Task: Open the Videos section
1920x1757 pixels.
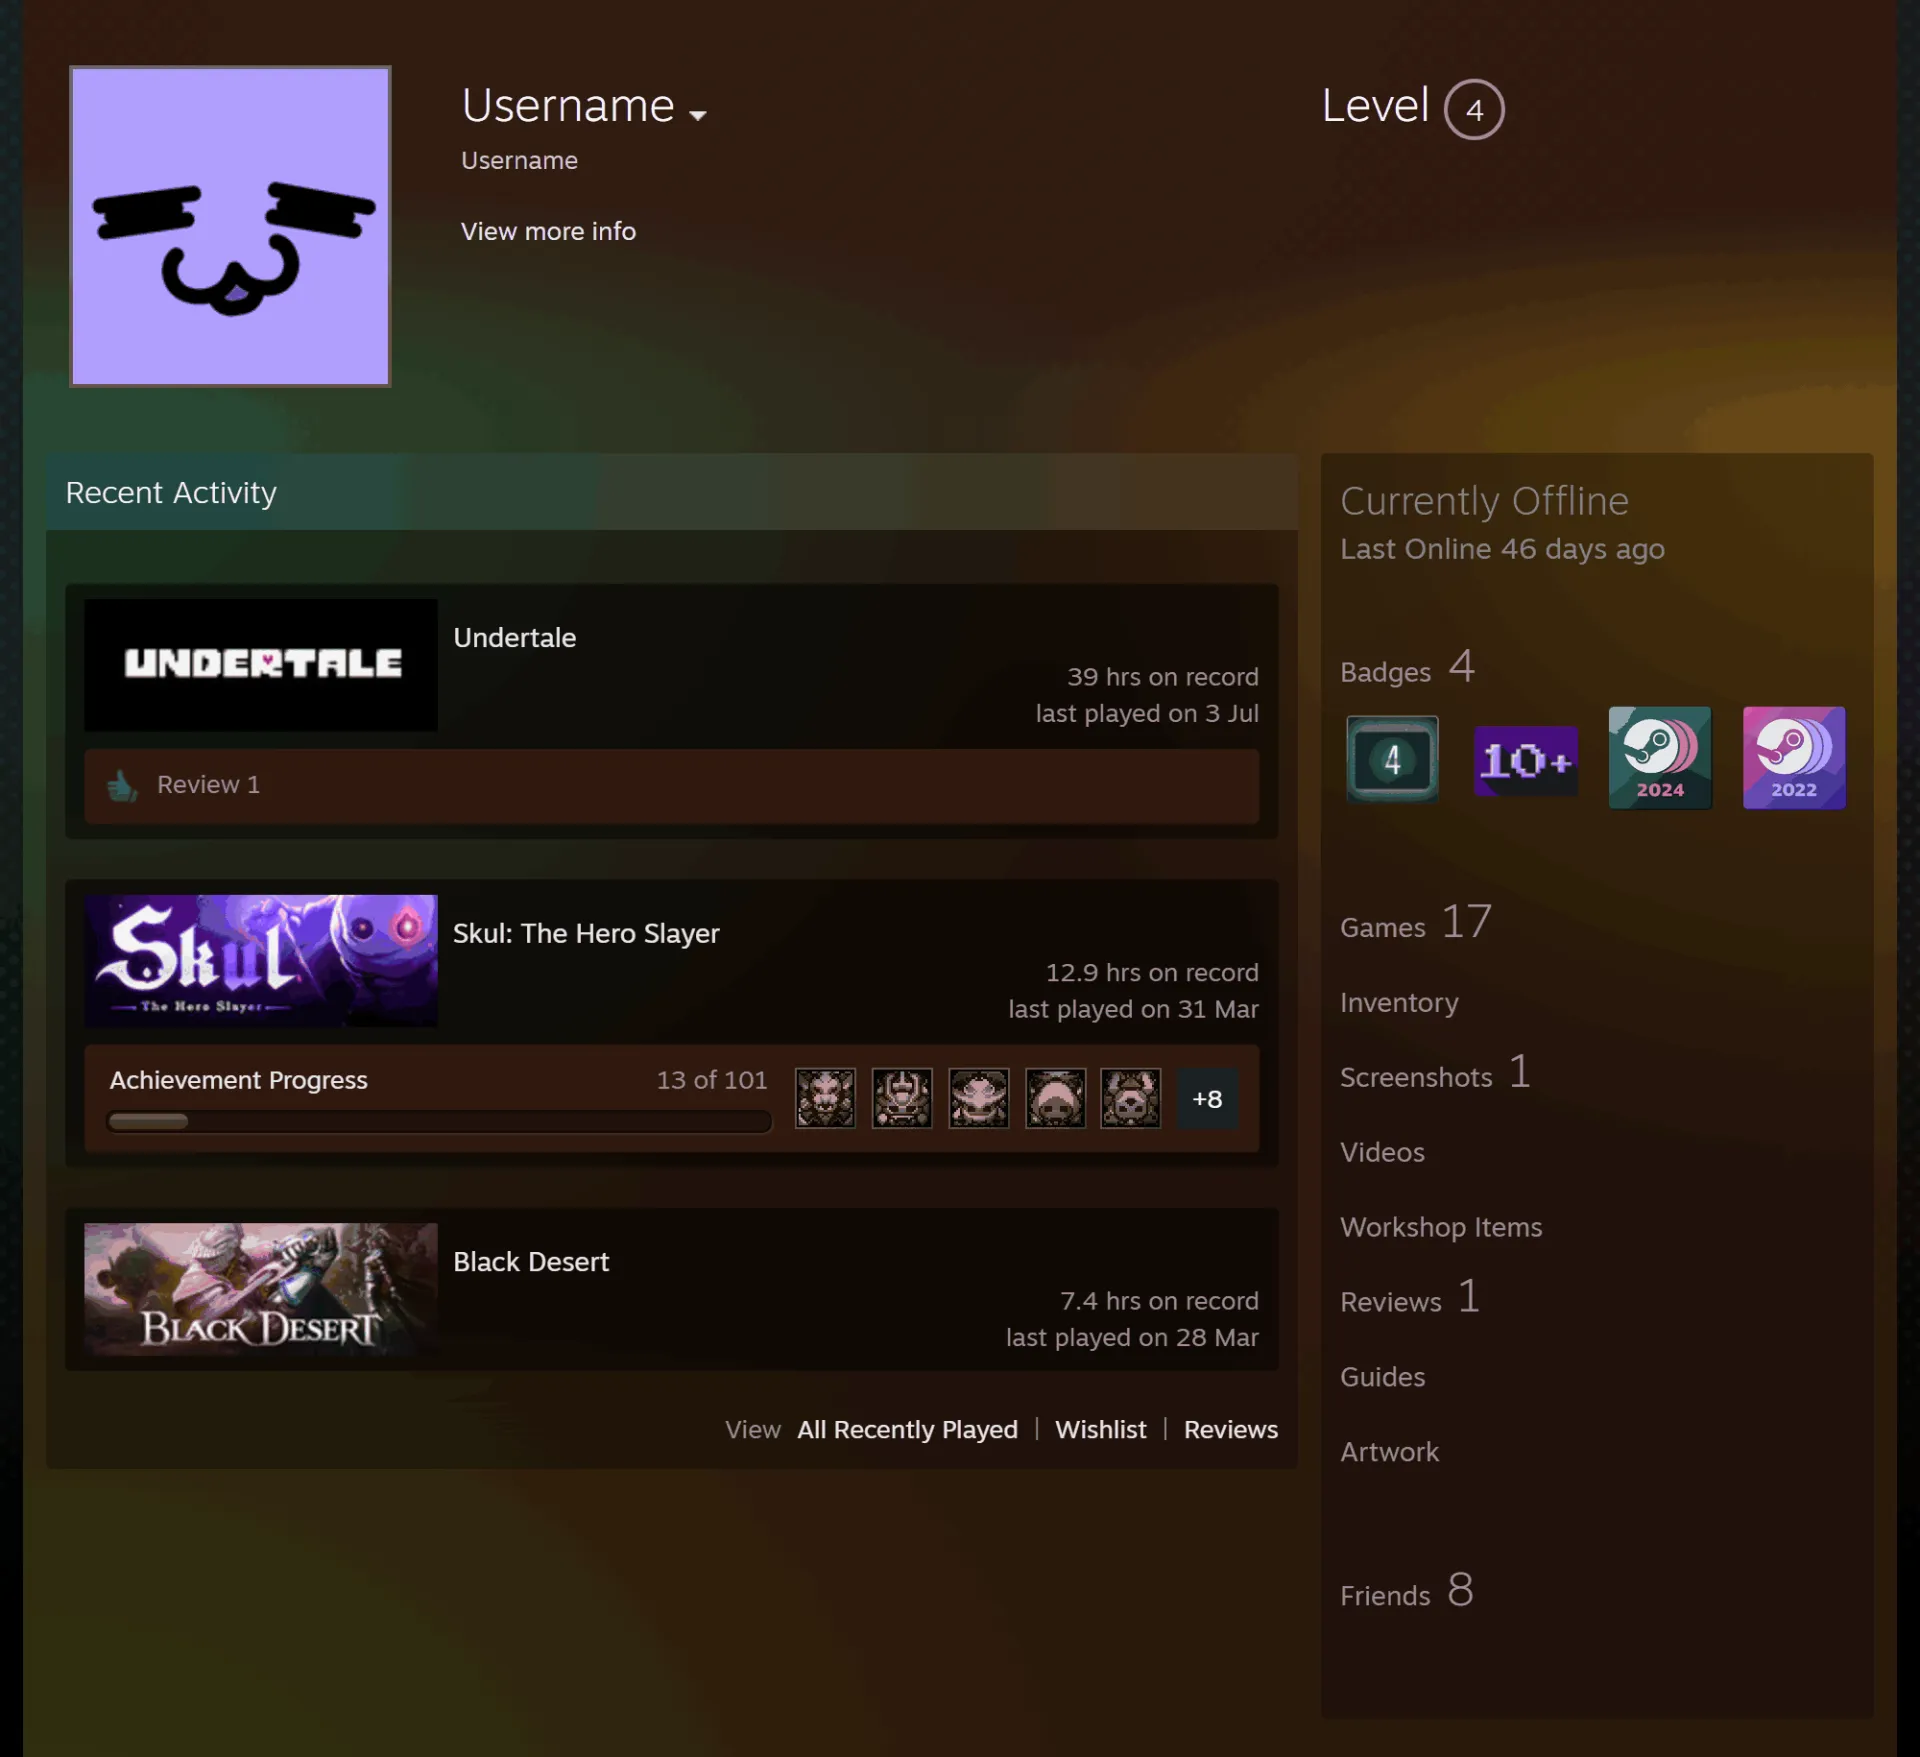Action: [1382, 1152]
